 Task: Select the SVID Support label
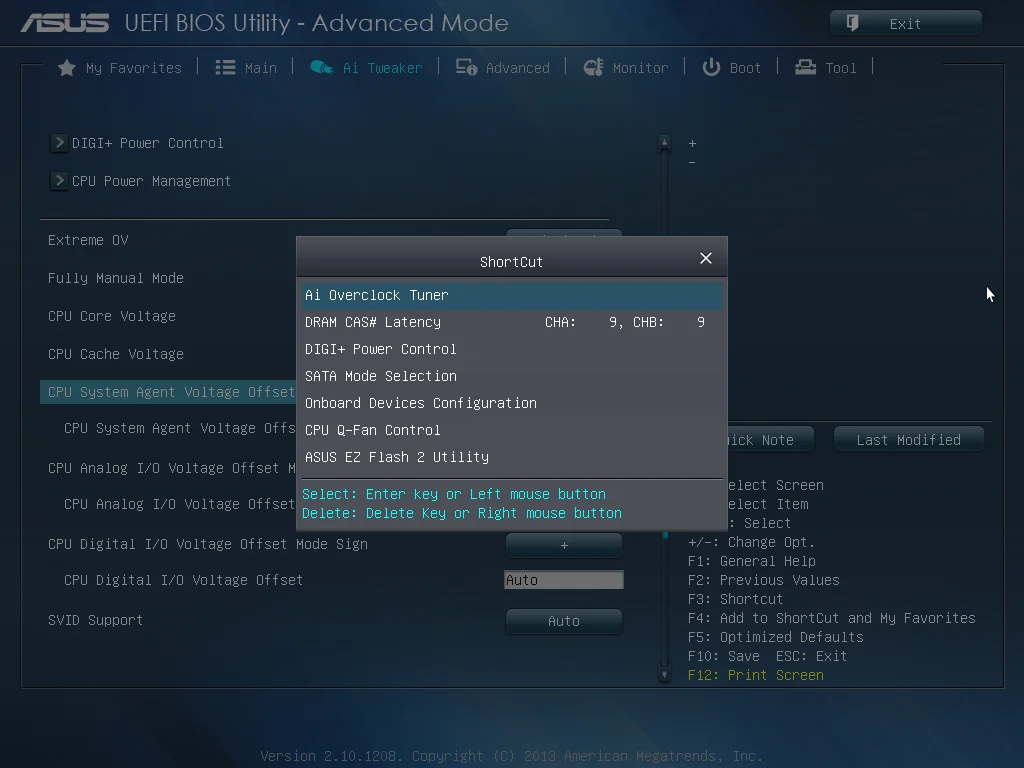pyautogui.click(x=95, y=620)
